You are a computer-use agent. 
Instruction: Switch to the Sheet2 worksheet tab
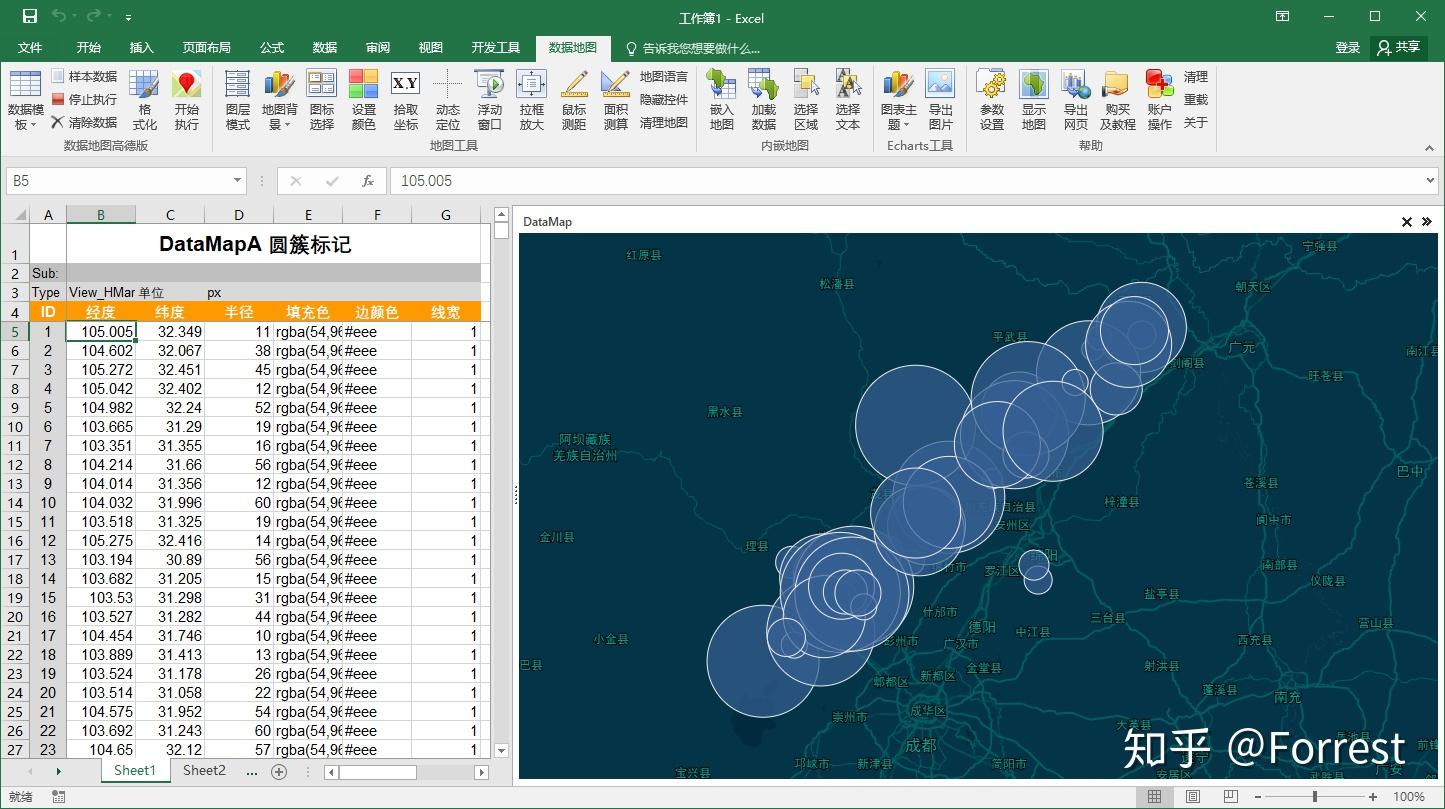204,771
